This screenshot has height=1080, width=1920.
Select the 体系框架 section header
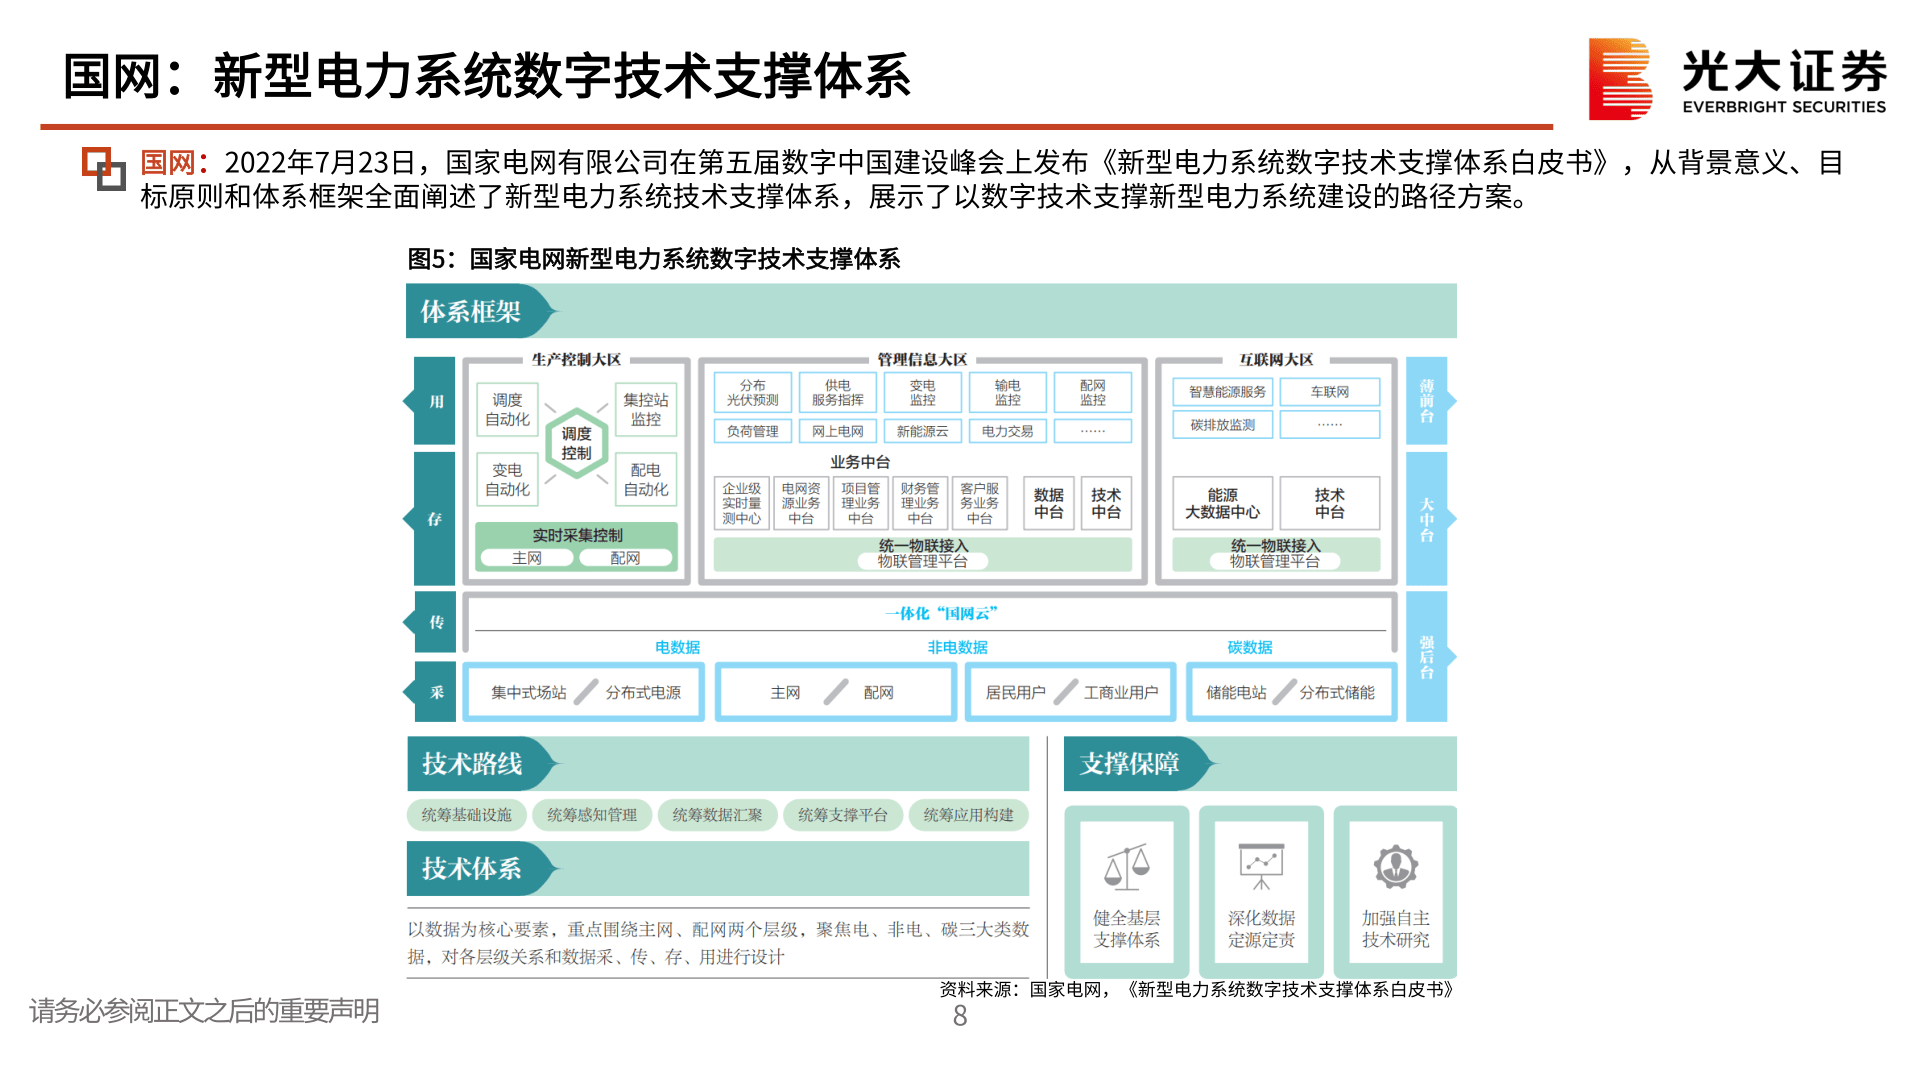pyautogui.click(x=480, y=311)
